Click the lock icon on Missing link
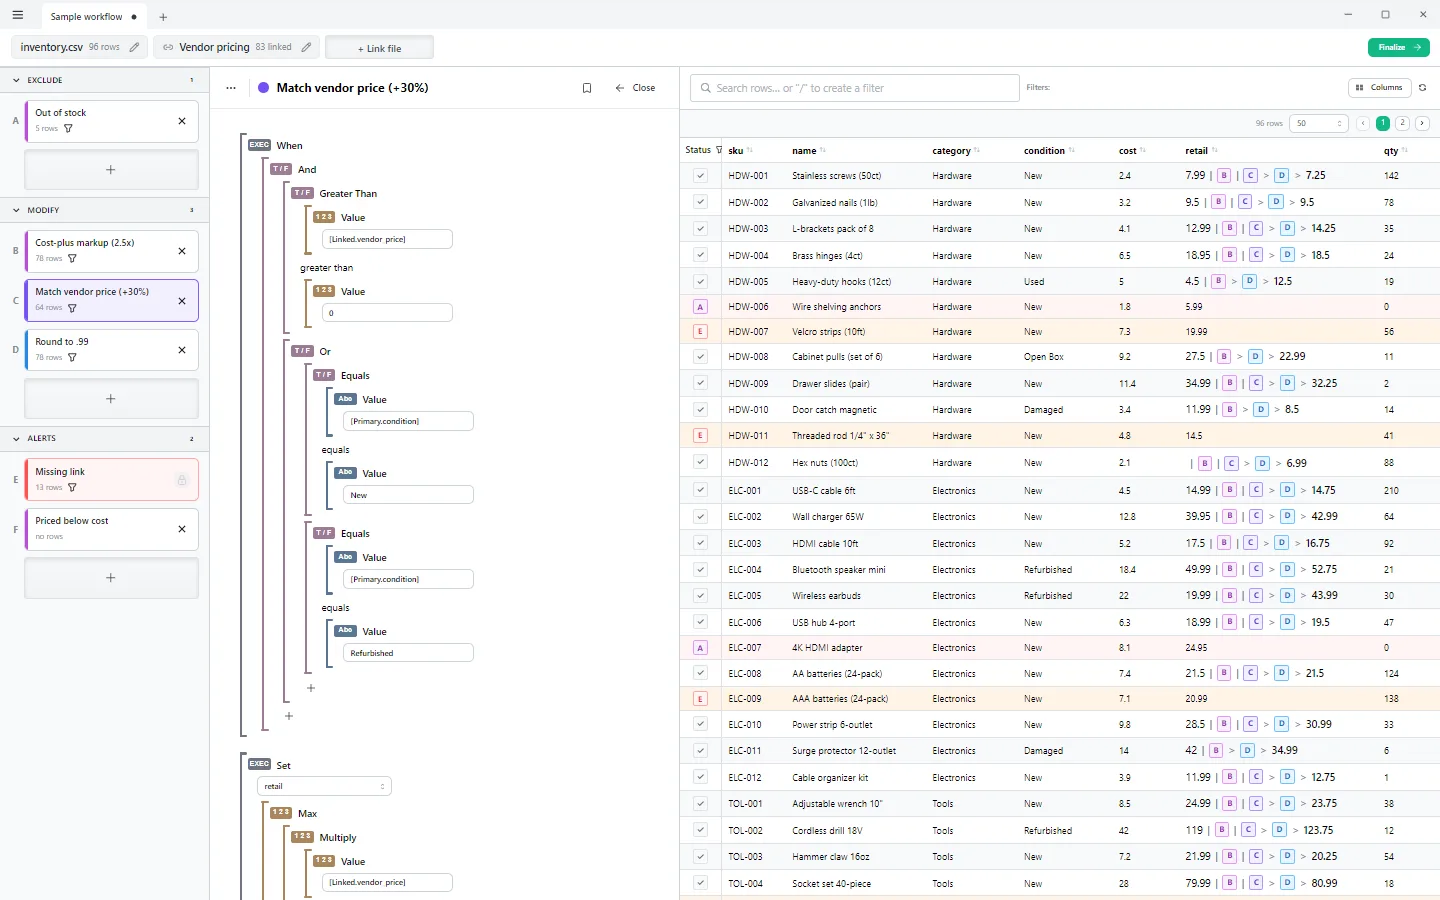 (x=182, y=480)
